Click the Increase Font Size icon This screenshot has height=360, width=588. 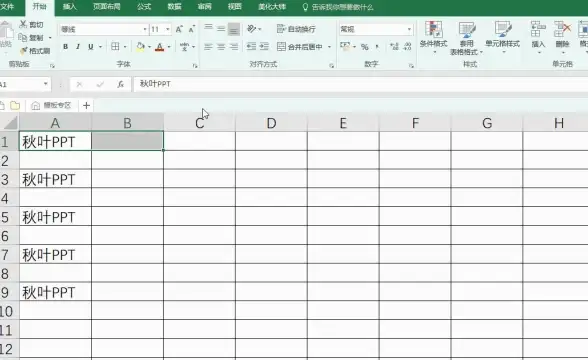(x=179, y=29)
